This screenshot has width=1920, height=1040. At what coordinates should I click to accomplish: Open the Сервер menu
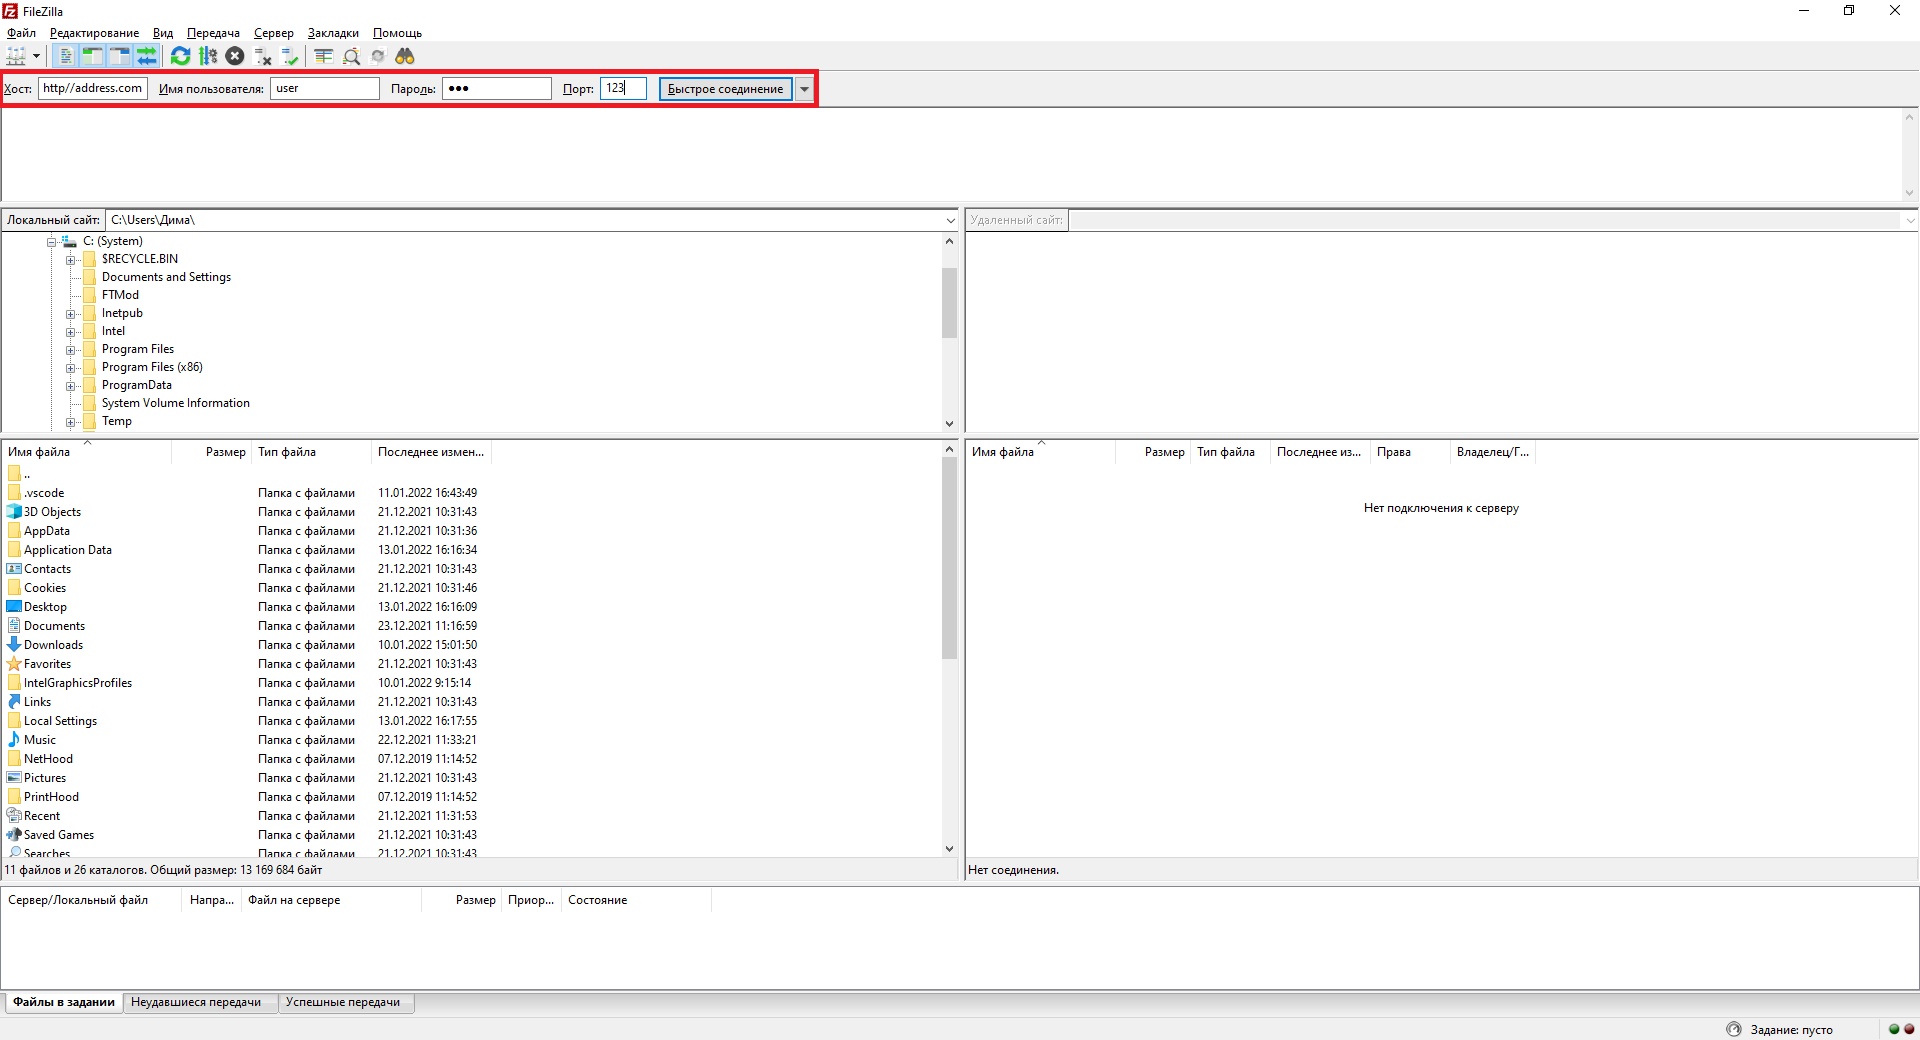(273, 33)
